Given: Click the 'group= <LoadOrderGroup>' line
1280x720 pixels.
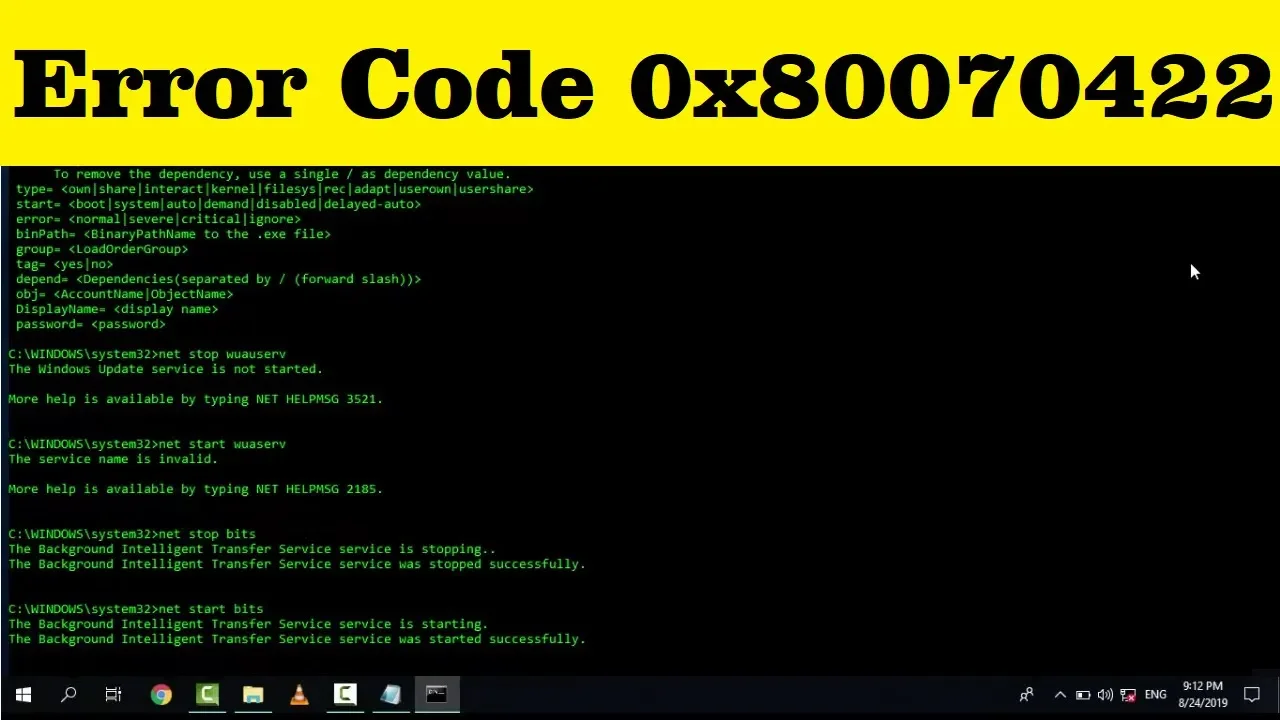Looking at the screenshot, I should pos(102,249).
